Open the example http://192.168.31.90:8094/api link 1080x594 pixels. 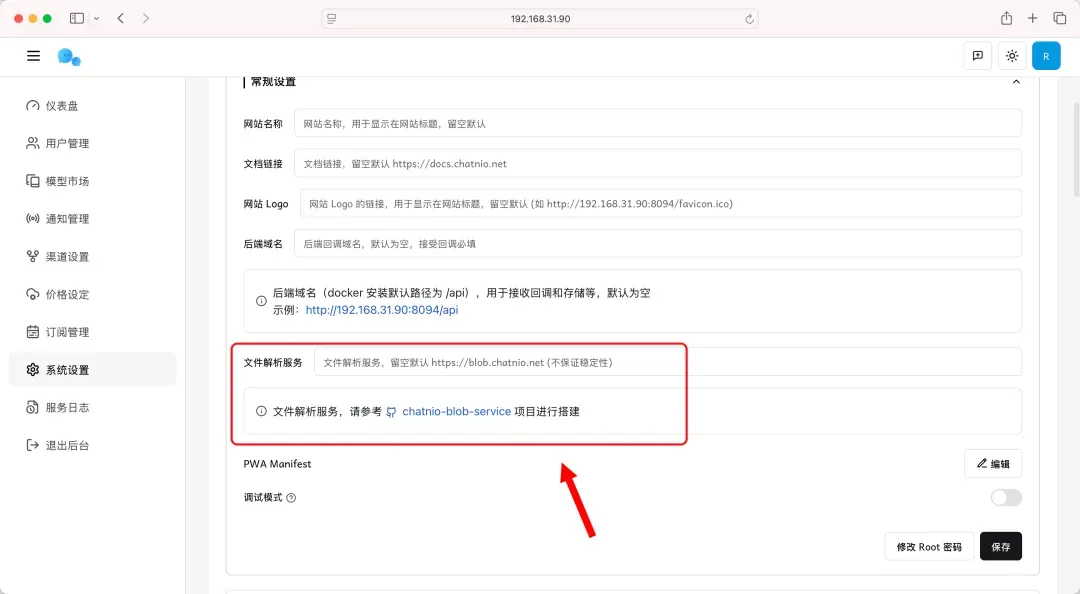(382, 310)
